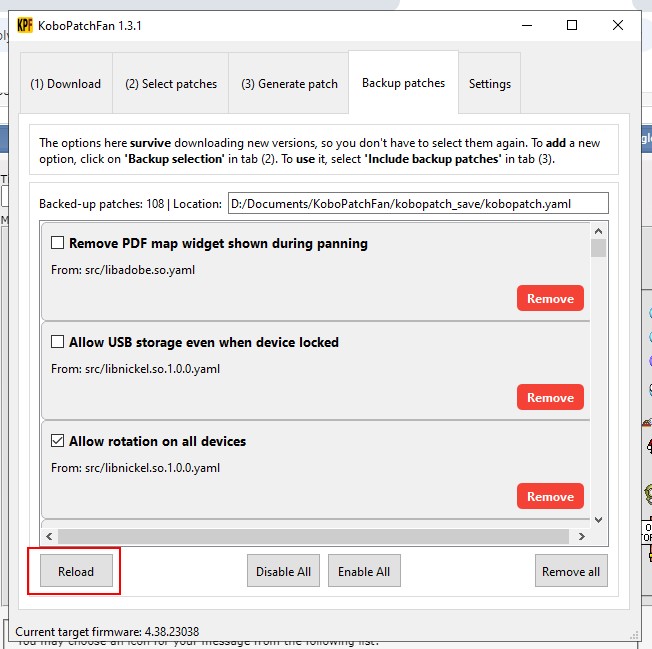The image size is (652, 649).
Task: Click the horizontal scrollbar track below patch list
Action: pyautogui.click(x=313, y=536)
